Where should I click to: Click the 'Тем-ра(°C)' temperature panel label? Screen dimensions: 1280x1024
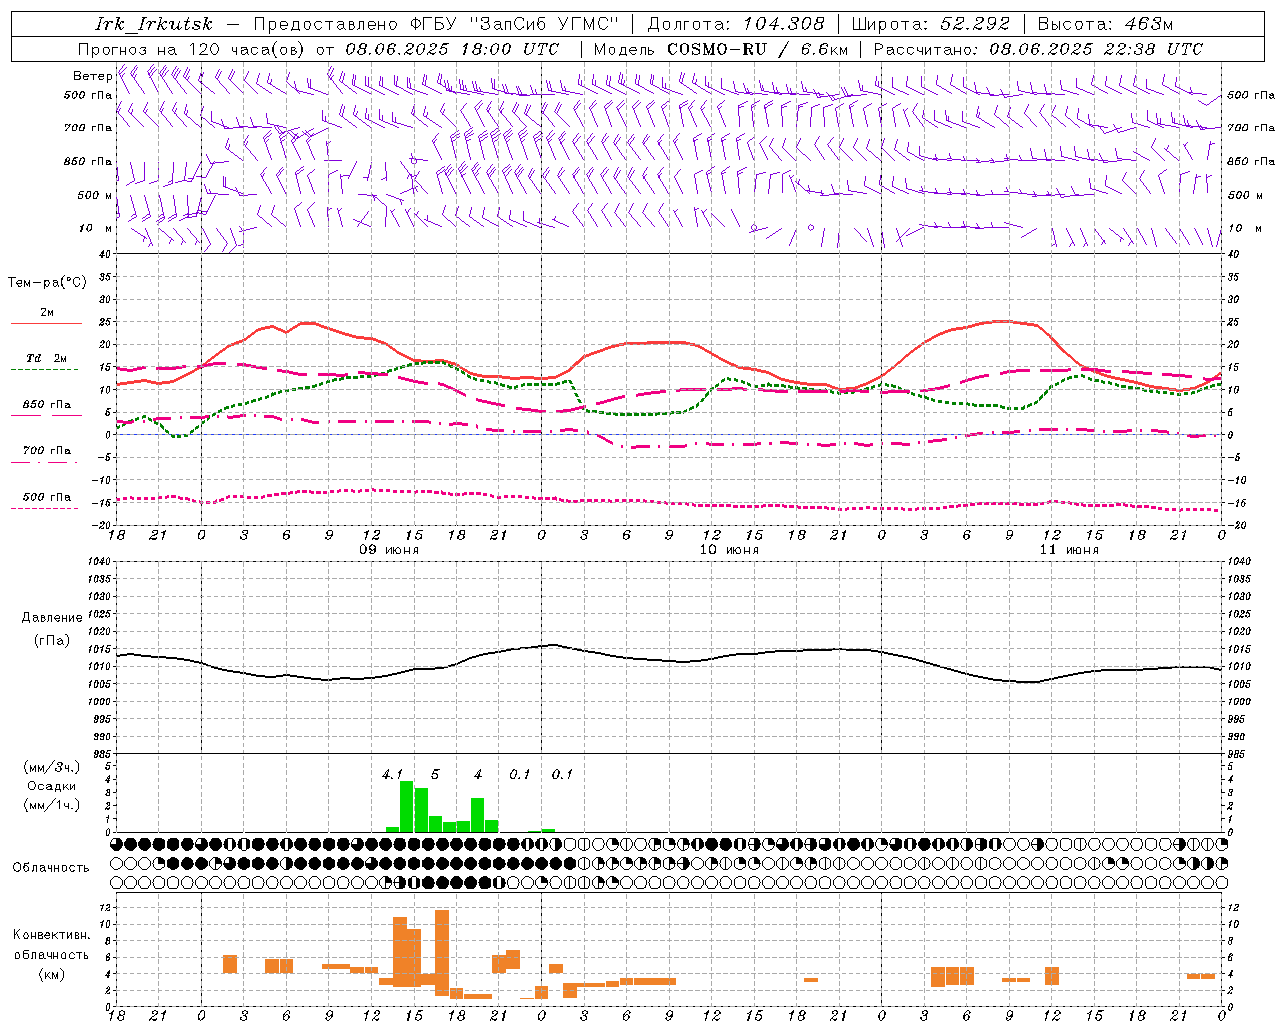pos(47,283)
